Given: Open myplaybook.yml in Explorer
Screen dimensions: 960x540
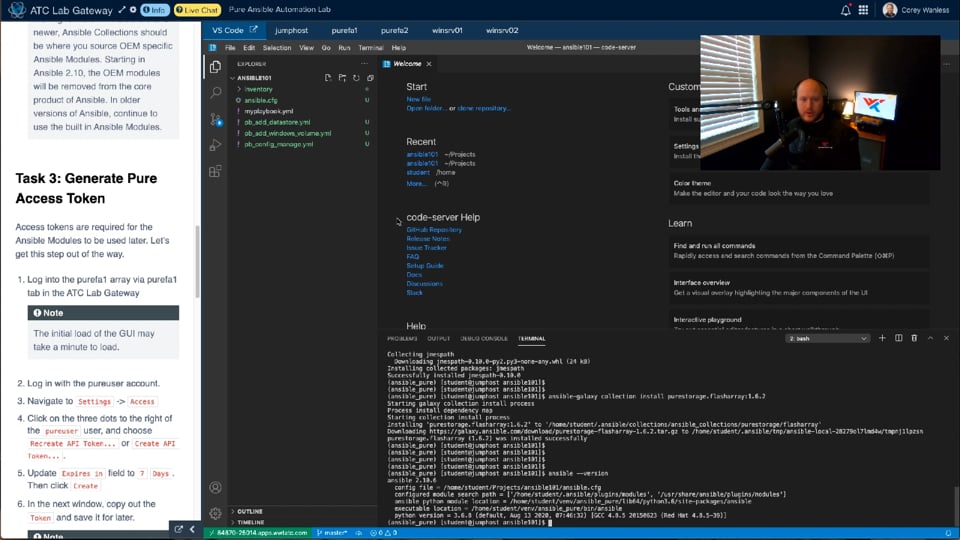Looking at the screenshot, I should (x=269, y=111).
